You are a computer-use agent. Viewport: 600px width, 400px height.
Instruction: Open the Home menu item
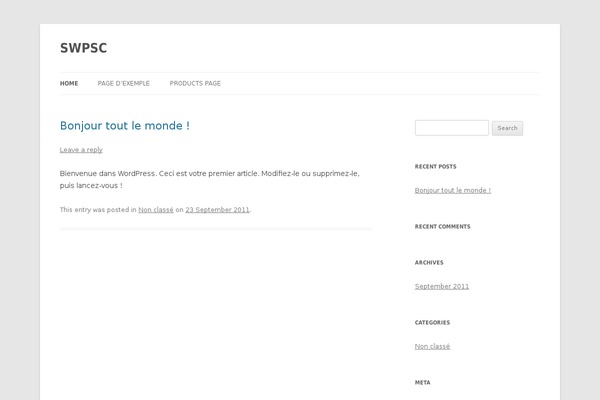[69, 83]
